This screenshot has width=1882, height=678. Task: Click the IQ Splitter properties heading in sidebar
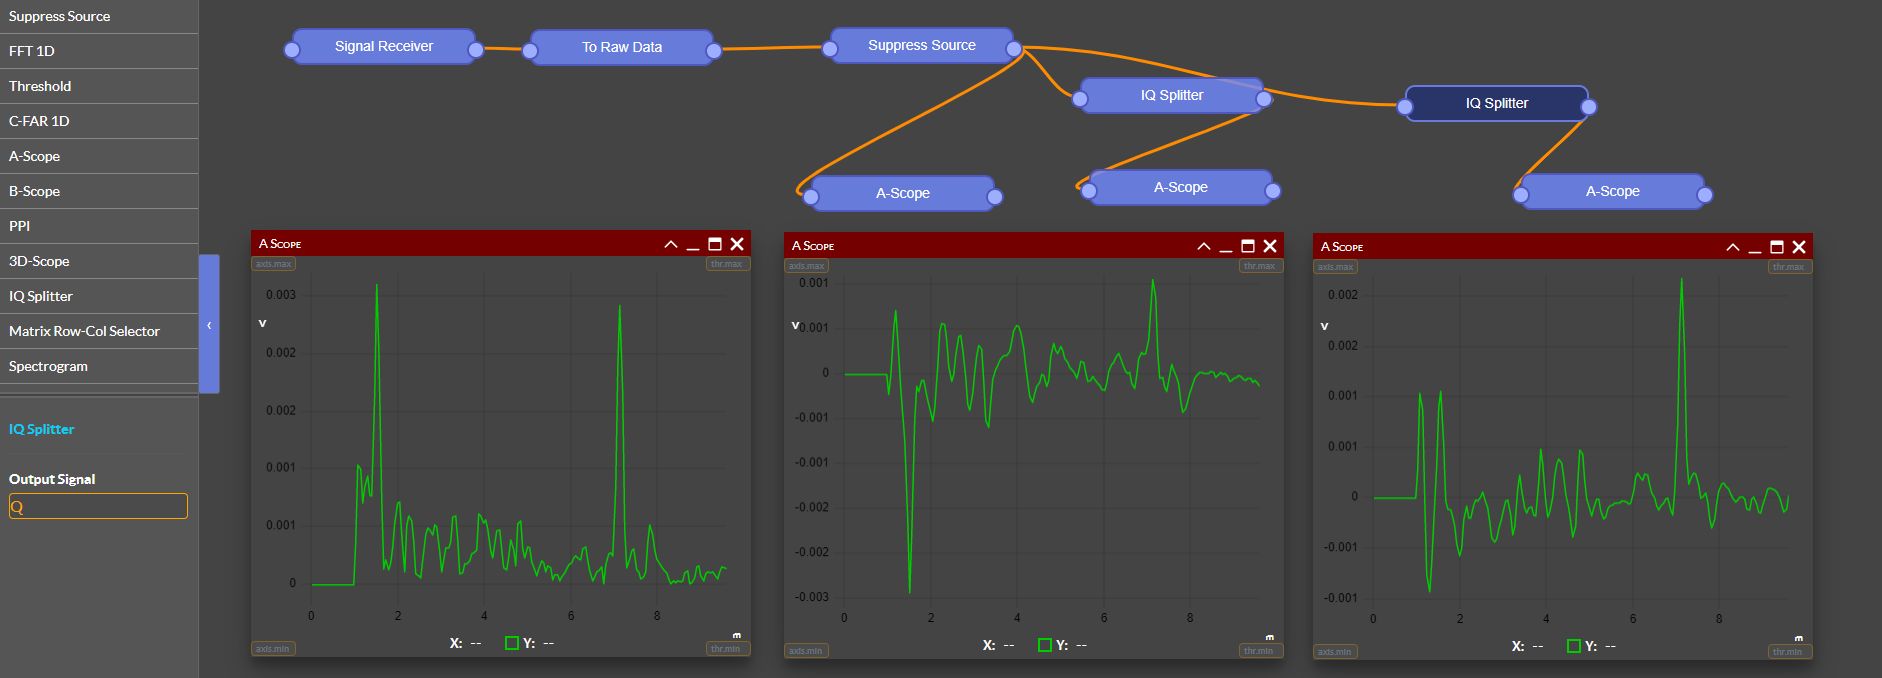[x=42, y=429]
